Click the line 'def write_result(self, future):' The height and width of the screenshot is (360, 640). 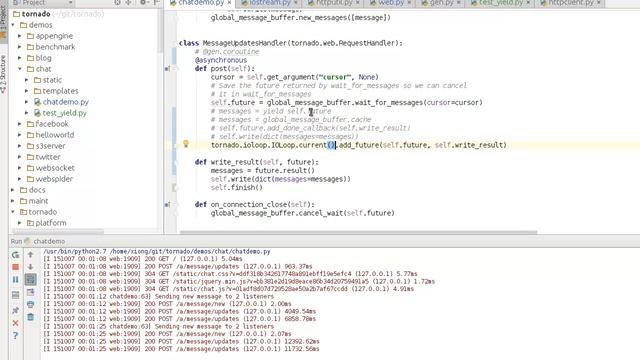coord(256,162)
